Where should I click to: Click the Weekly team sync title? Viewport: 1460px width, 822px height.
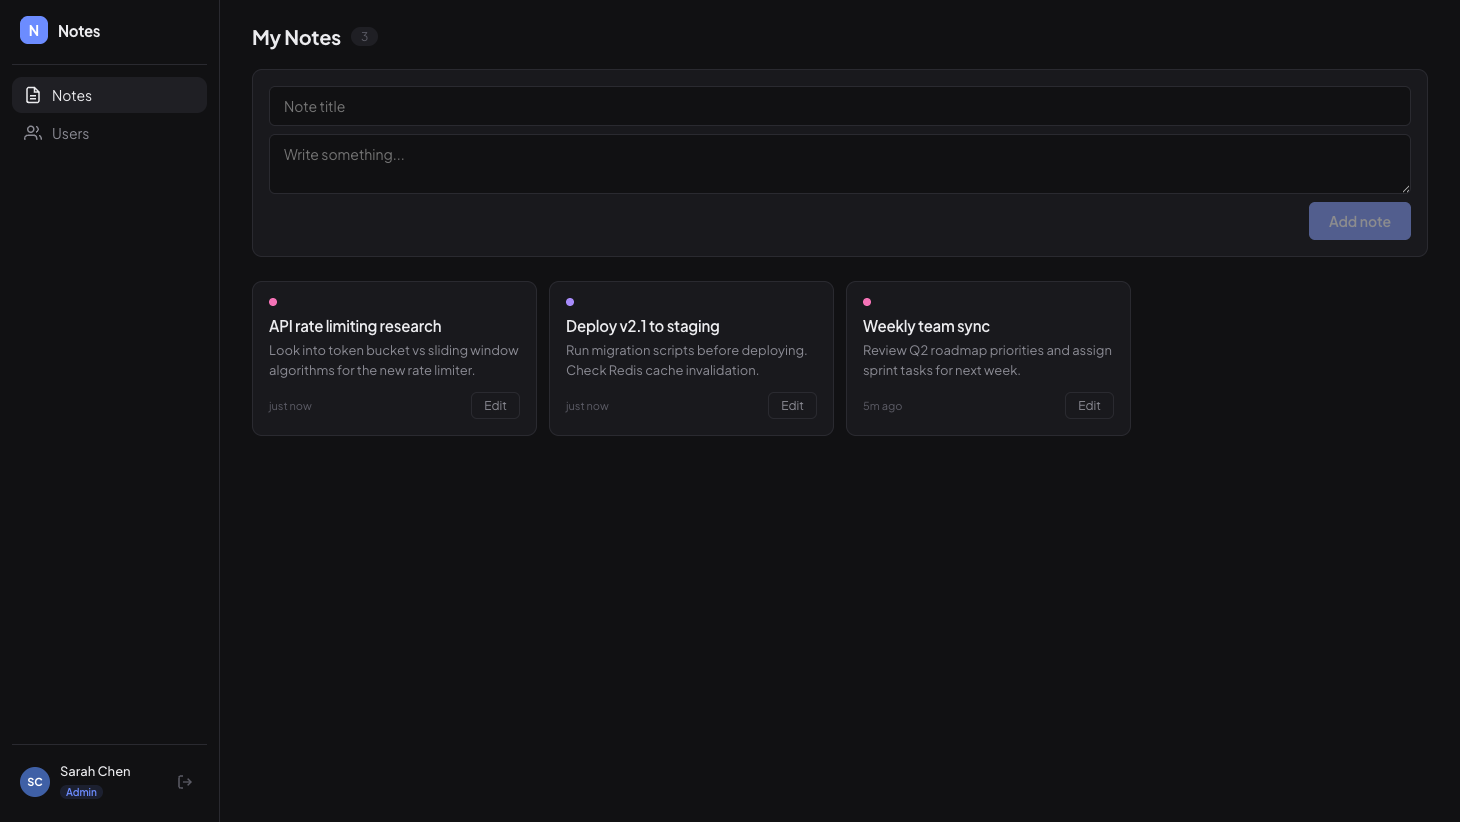click(x=926, y=326)
